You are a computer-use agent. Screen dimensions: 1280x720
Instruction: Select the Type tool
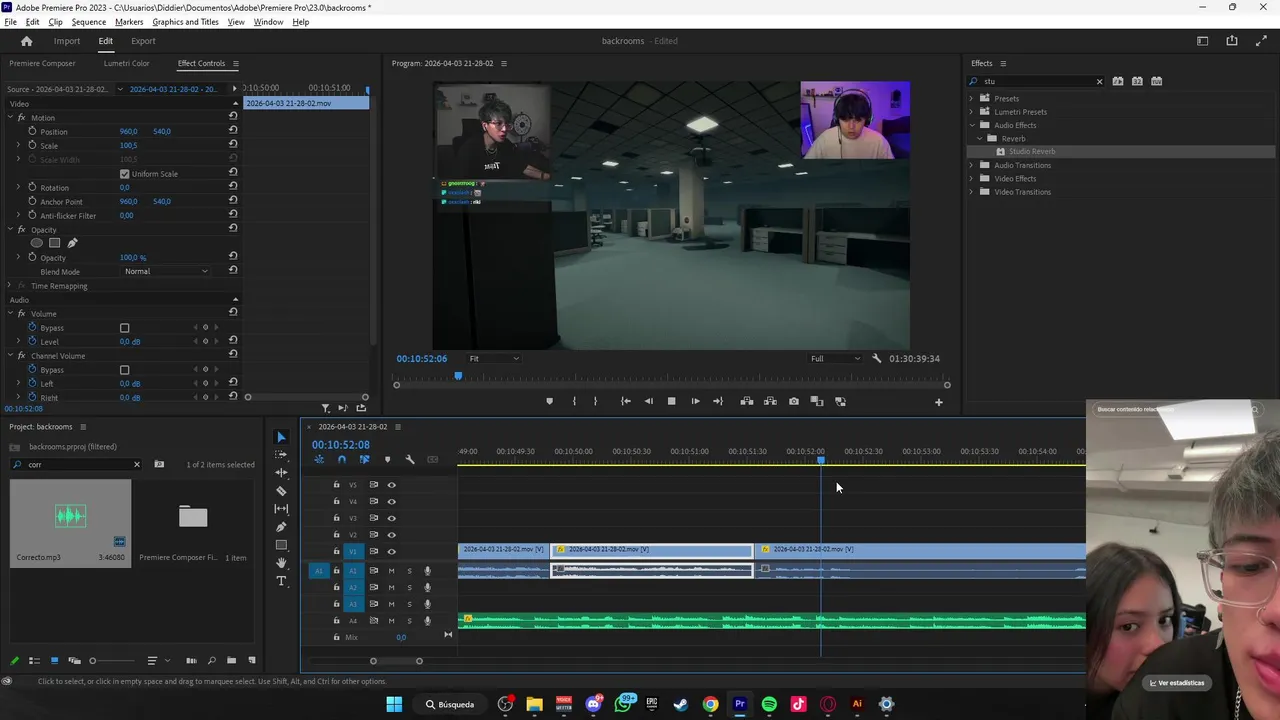coord(281,581)
